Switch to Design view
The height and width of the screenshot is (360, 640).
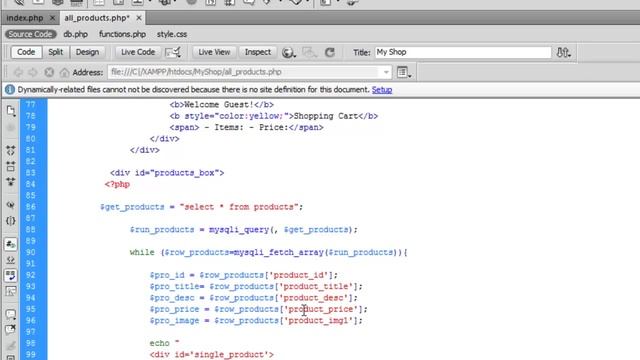[x=87, y=52]
